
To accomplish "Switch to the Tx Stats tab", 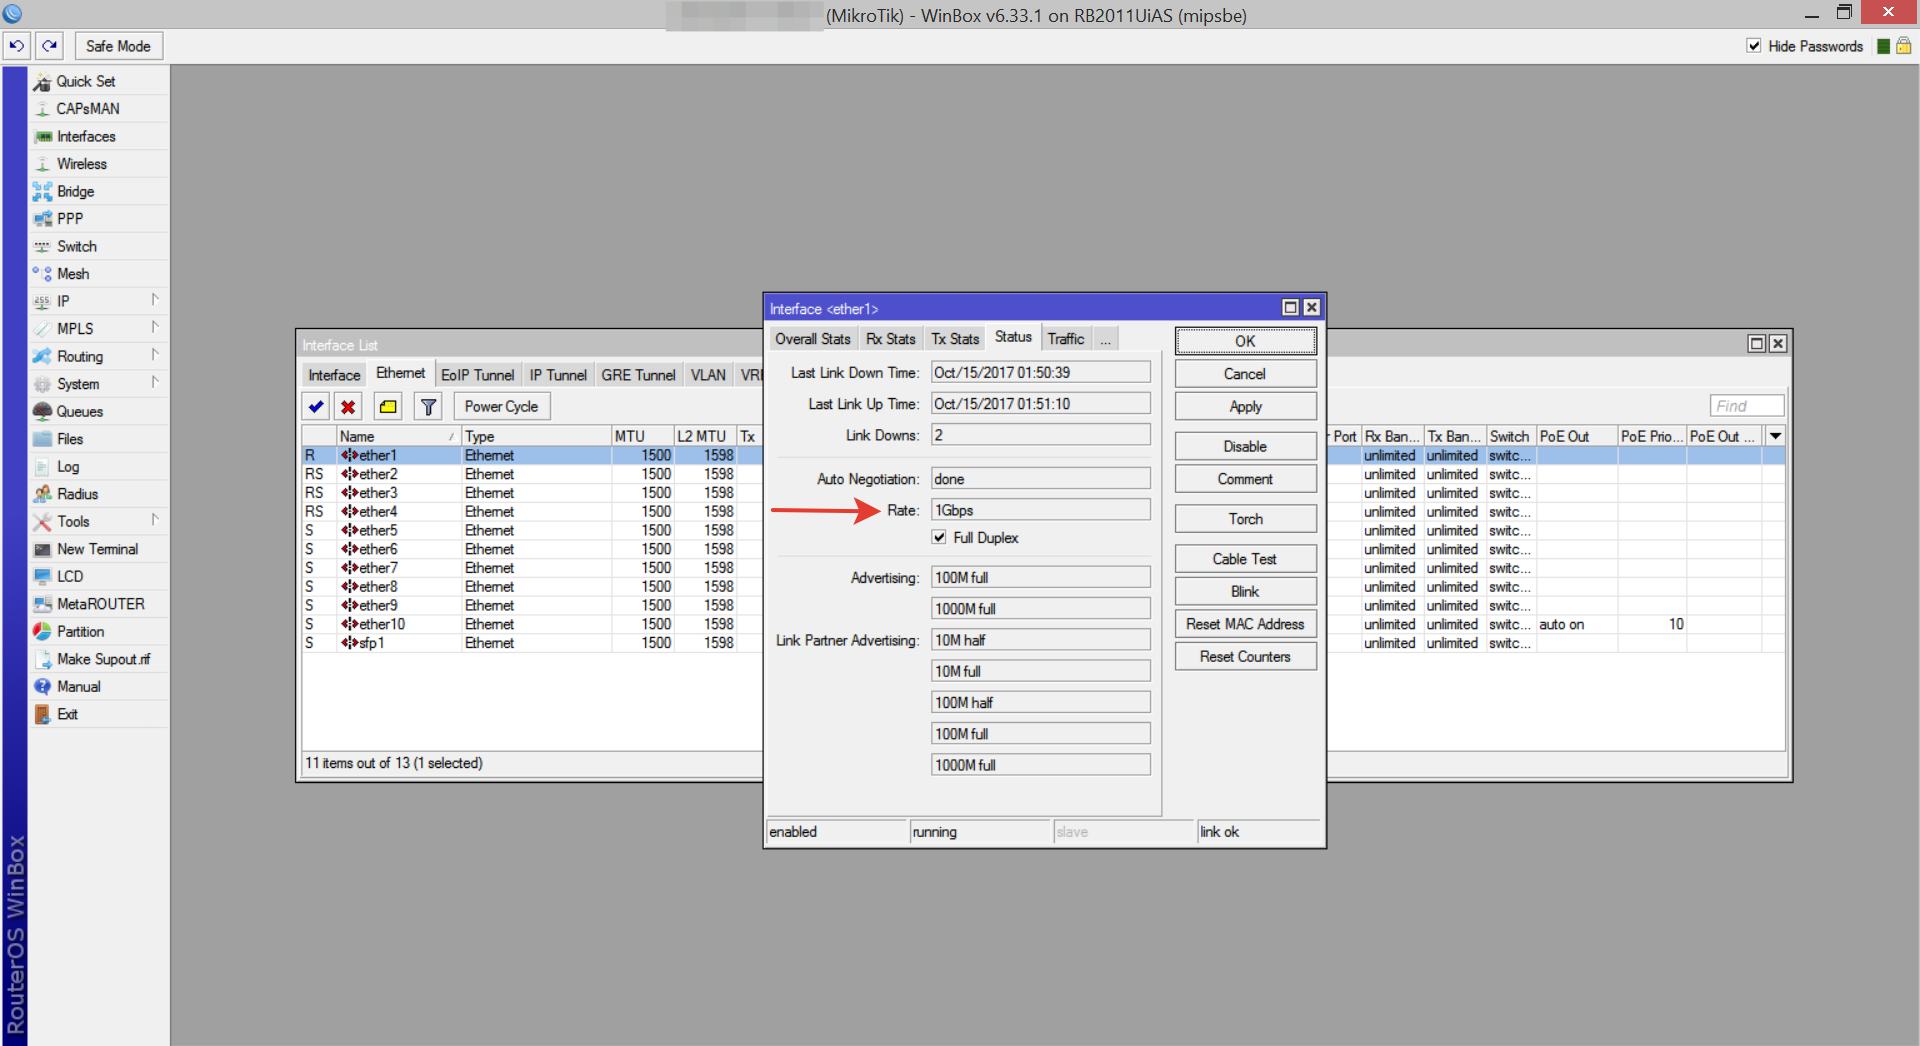I will (955, 339).
